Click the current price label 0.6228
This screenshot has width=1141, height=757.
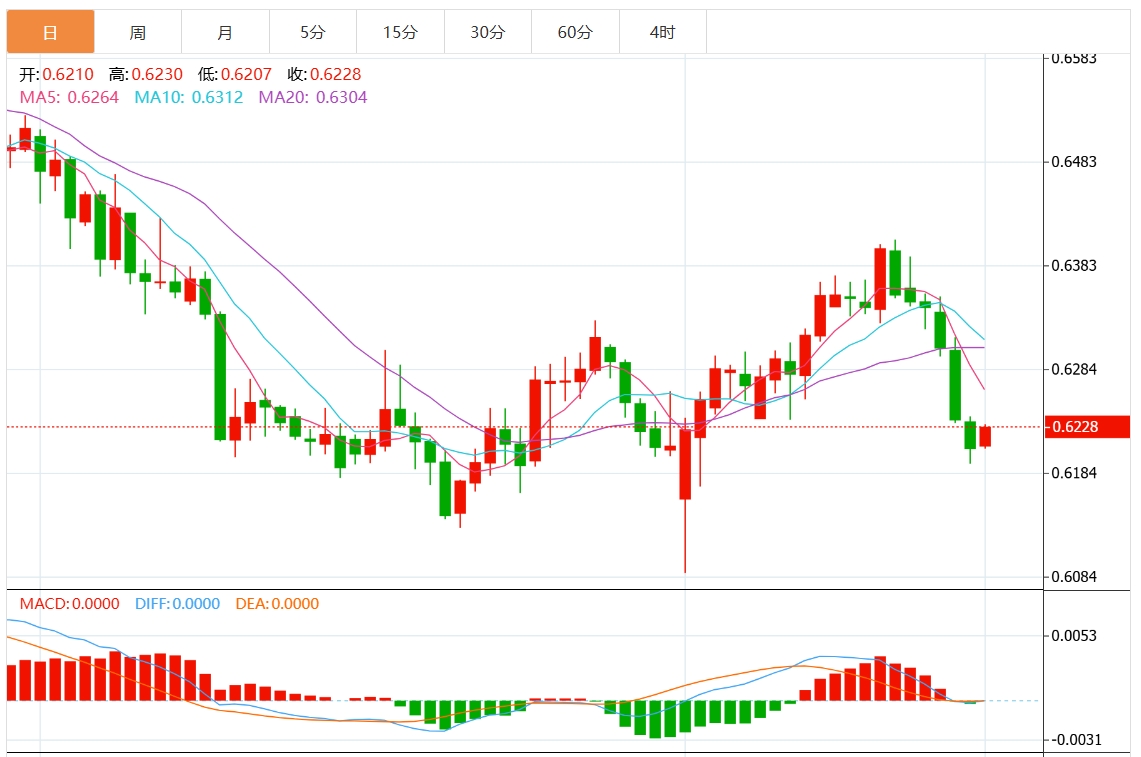click(x=1088, y=427)
